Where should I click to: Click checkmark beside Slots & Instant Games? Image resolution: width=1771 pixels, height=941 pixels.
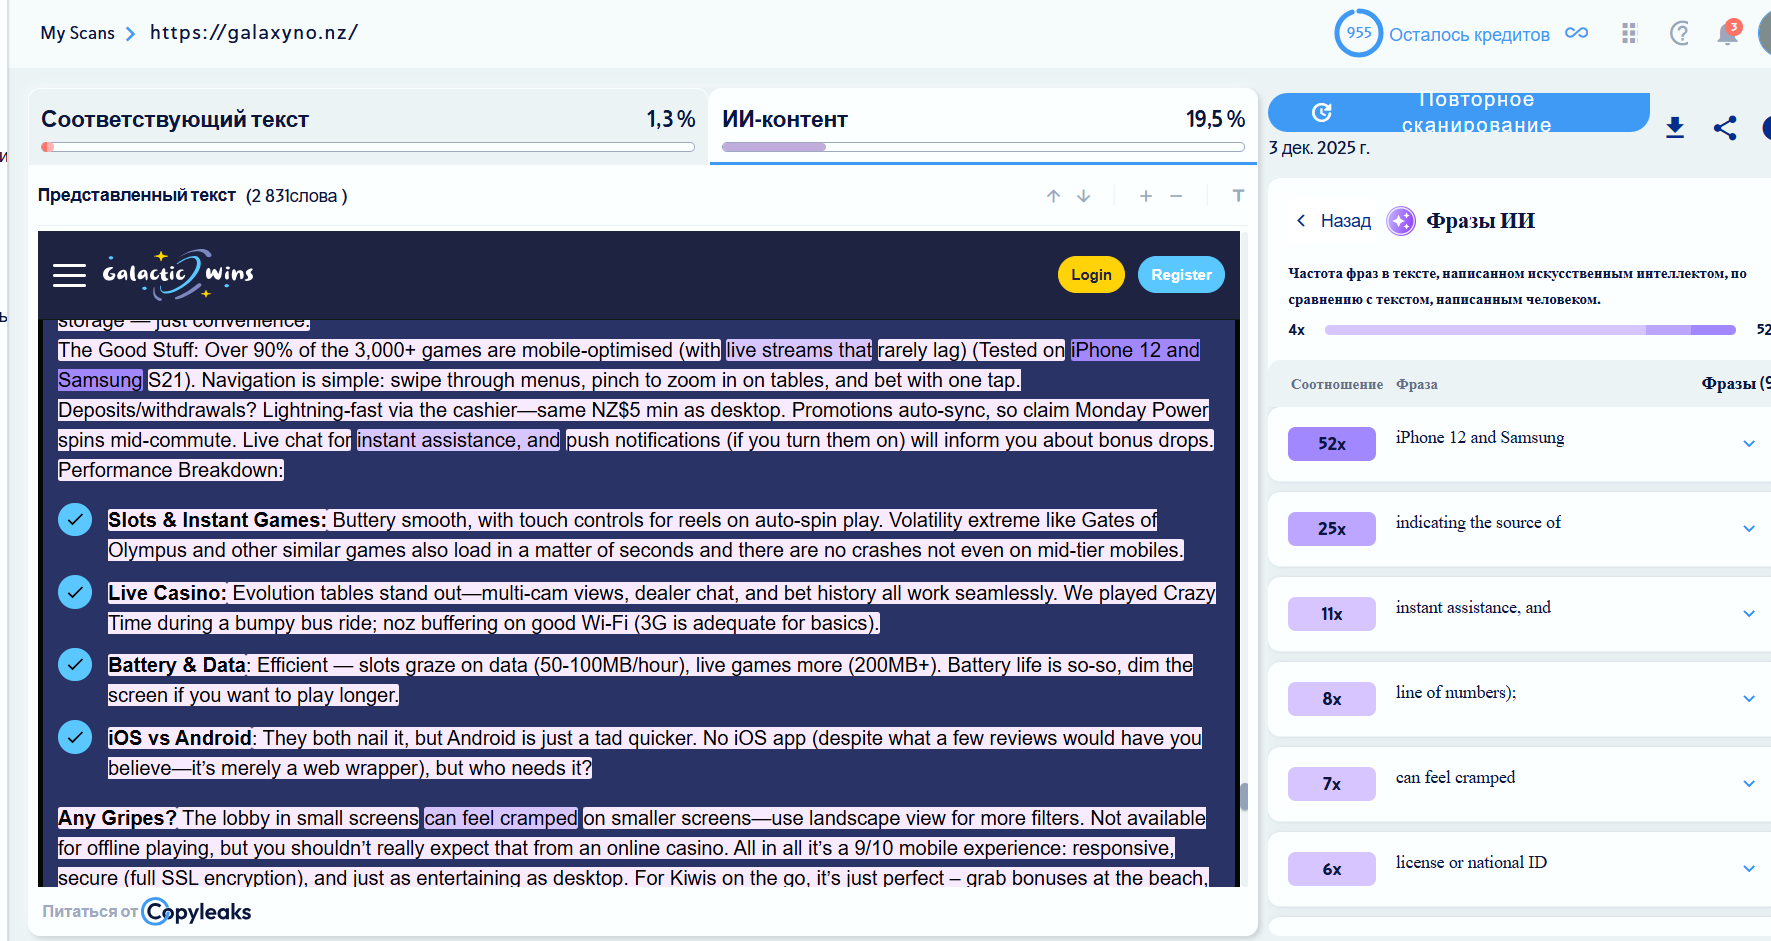(75, 520)
